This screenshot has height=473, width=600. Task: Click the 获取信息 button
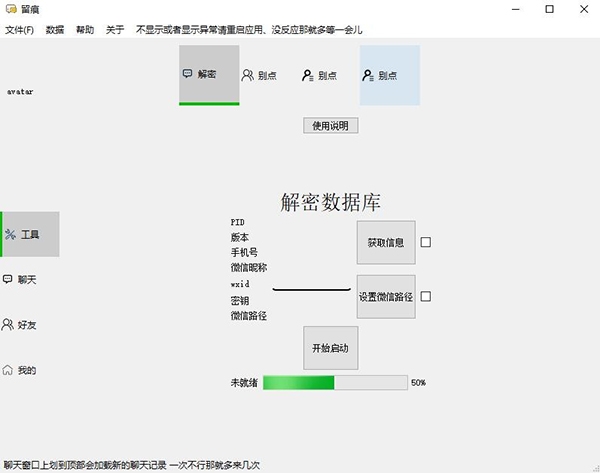click(386, 242)
